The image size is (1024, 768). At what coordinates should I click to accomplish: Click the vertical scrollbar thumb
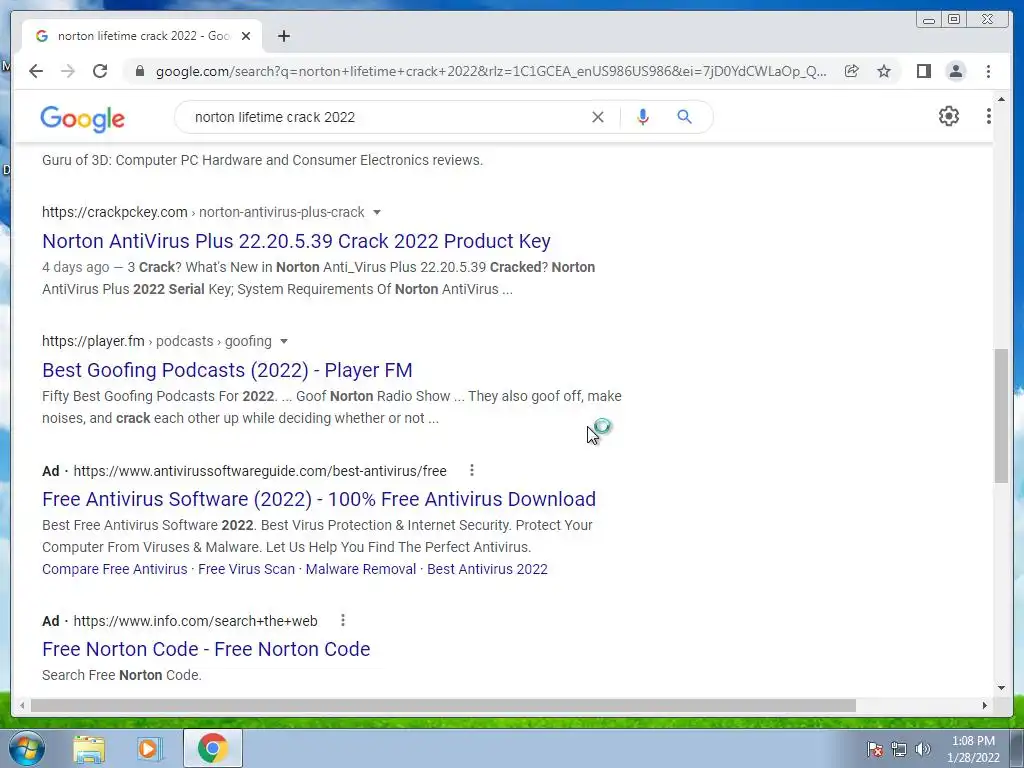tap(1001, 416)
